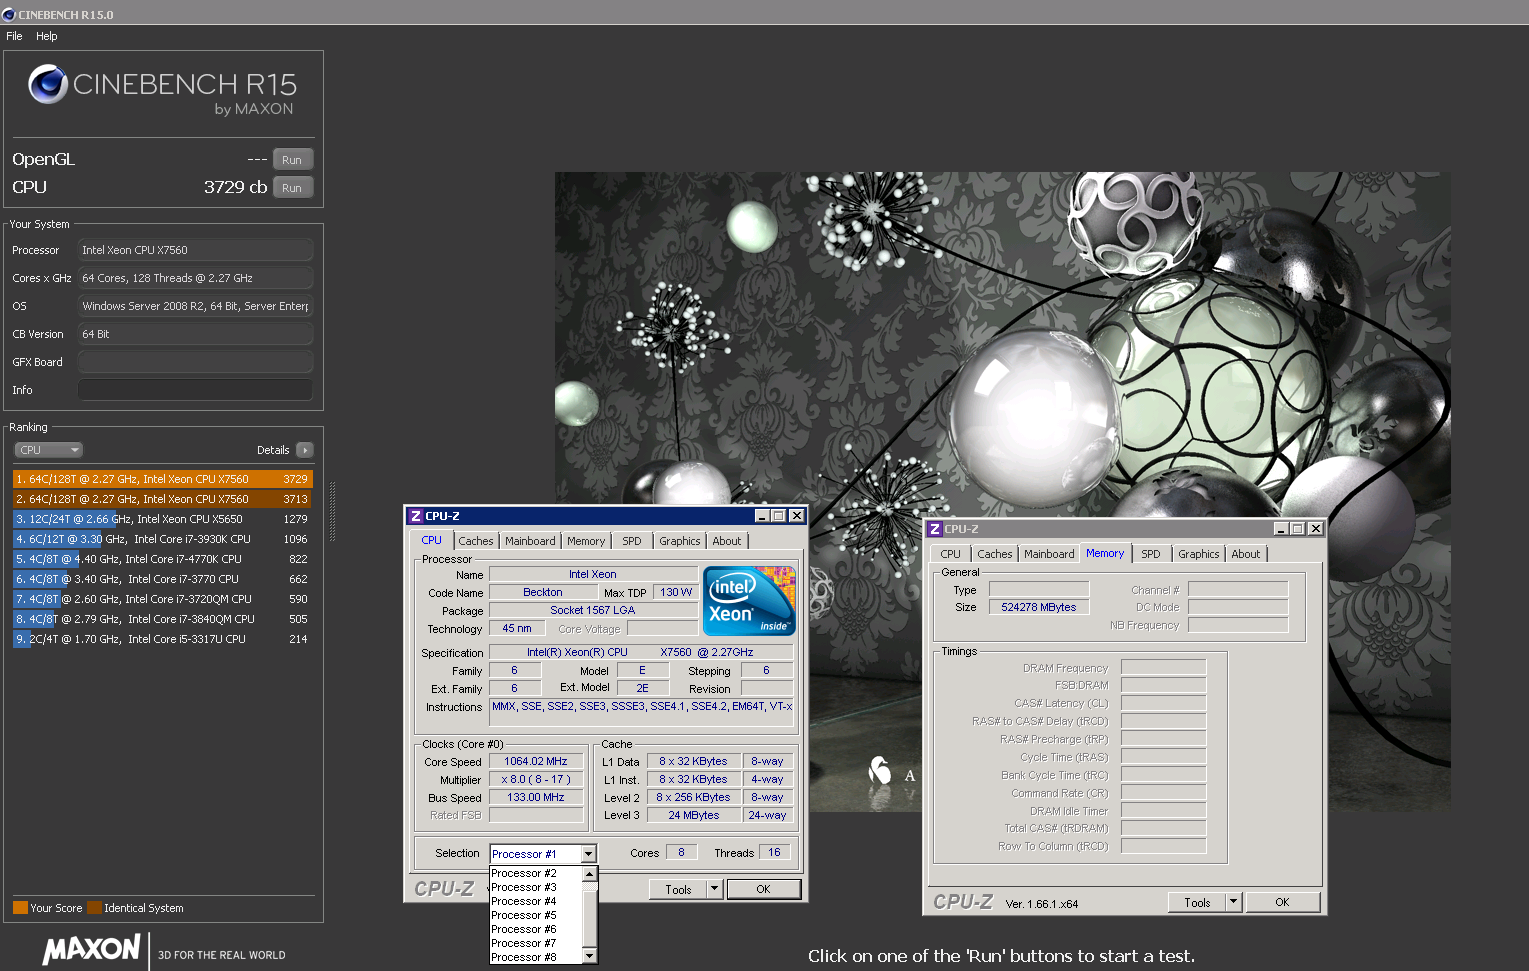
Task: Click the Processor name field
Action: pyautogui.click(x=195, y=250)
